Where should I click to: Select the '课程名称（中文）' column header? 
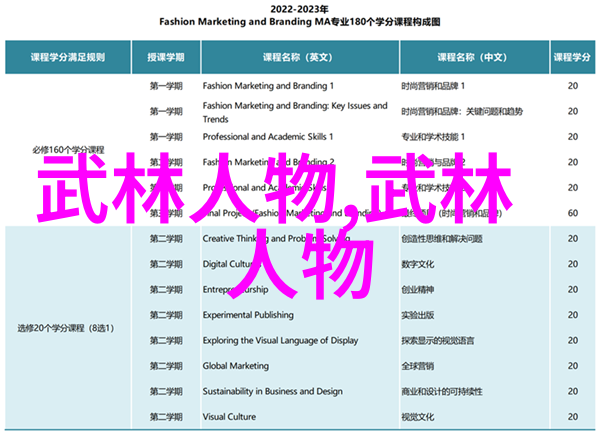click(x=474, y=57)
